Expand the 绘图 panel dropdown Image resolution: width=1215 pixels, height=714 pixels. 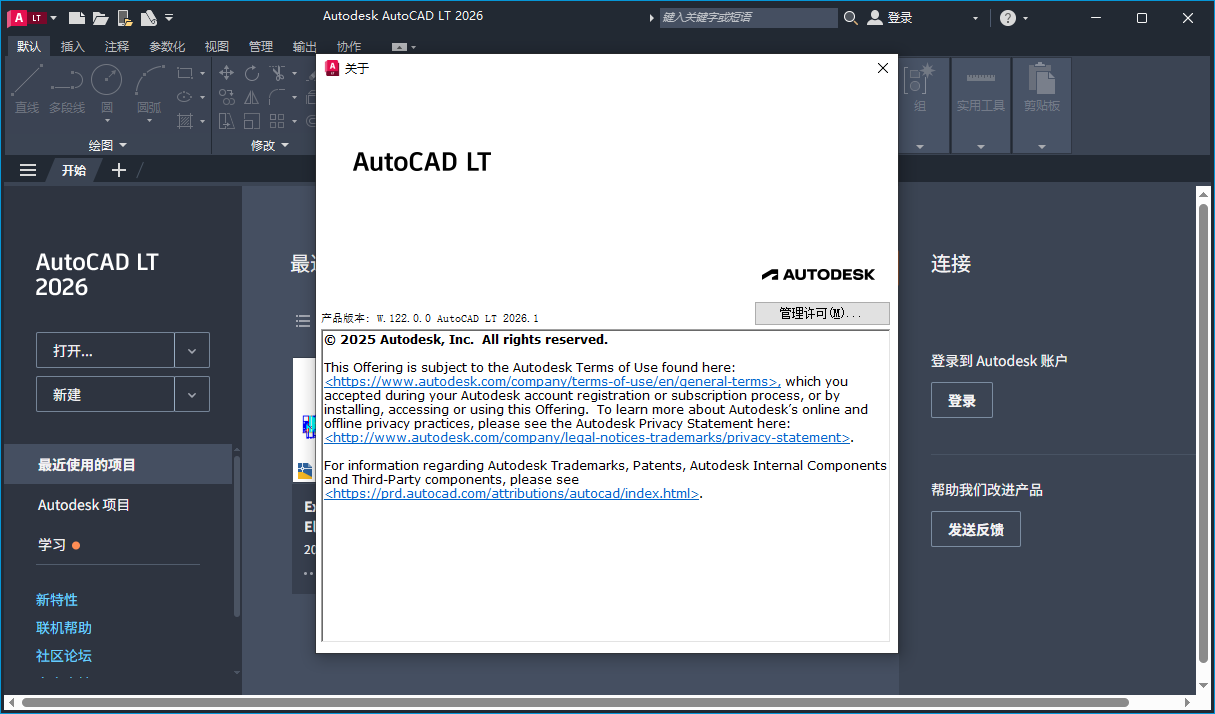coord(122,144)
